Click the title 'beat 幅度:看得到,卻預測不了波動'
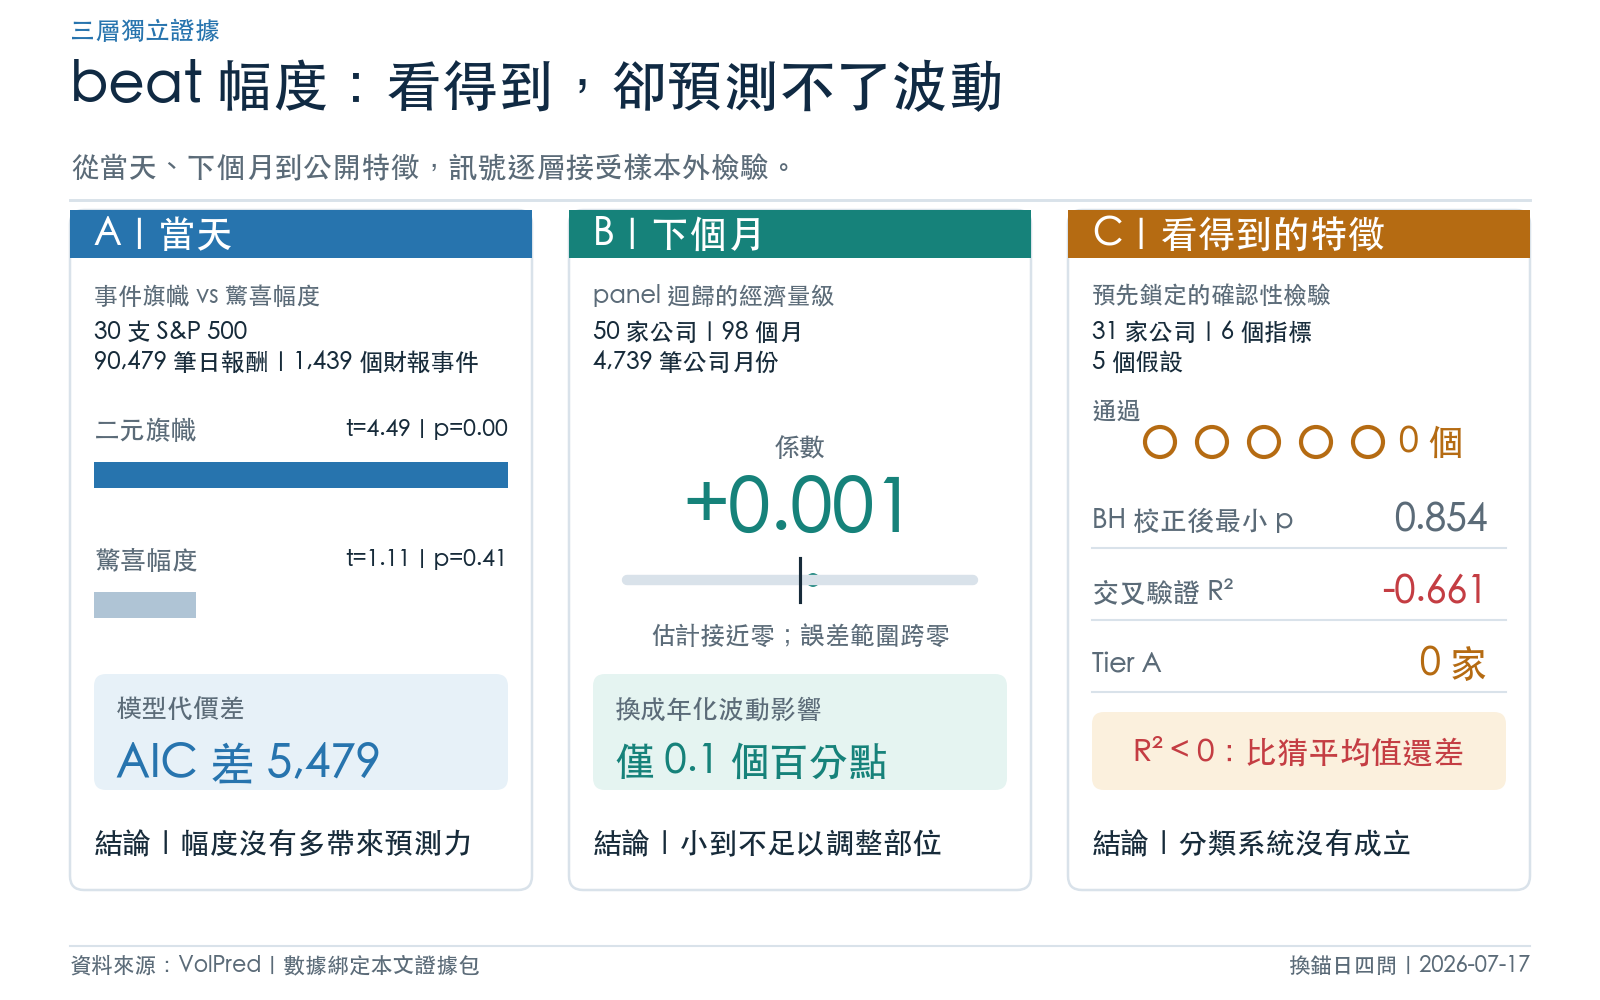Screen dimensions: 1600x1000 [x=537, y=86]
